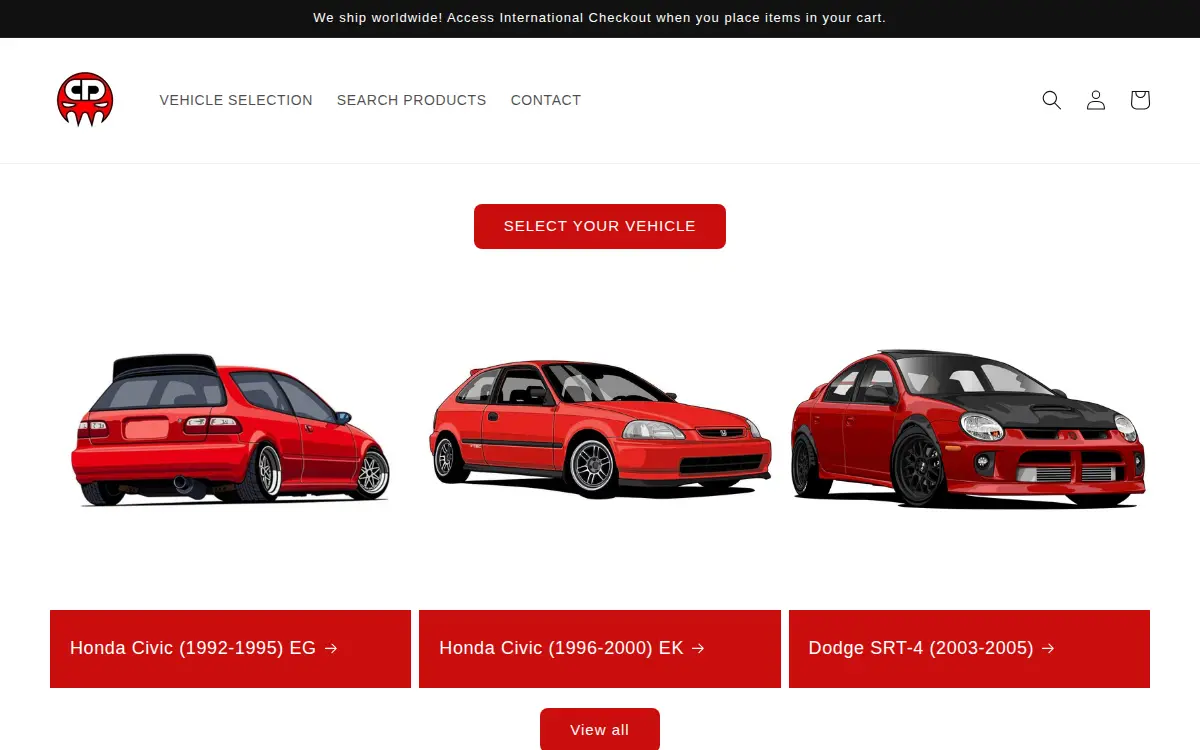Open the search magnifier icon
Image resolution: width=1200 pixels, height=750 pixels.
coord(1051,100)
